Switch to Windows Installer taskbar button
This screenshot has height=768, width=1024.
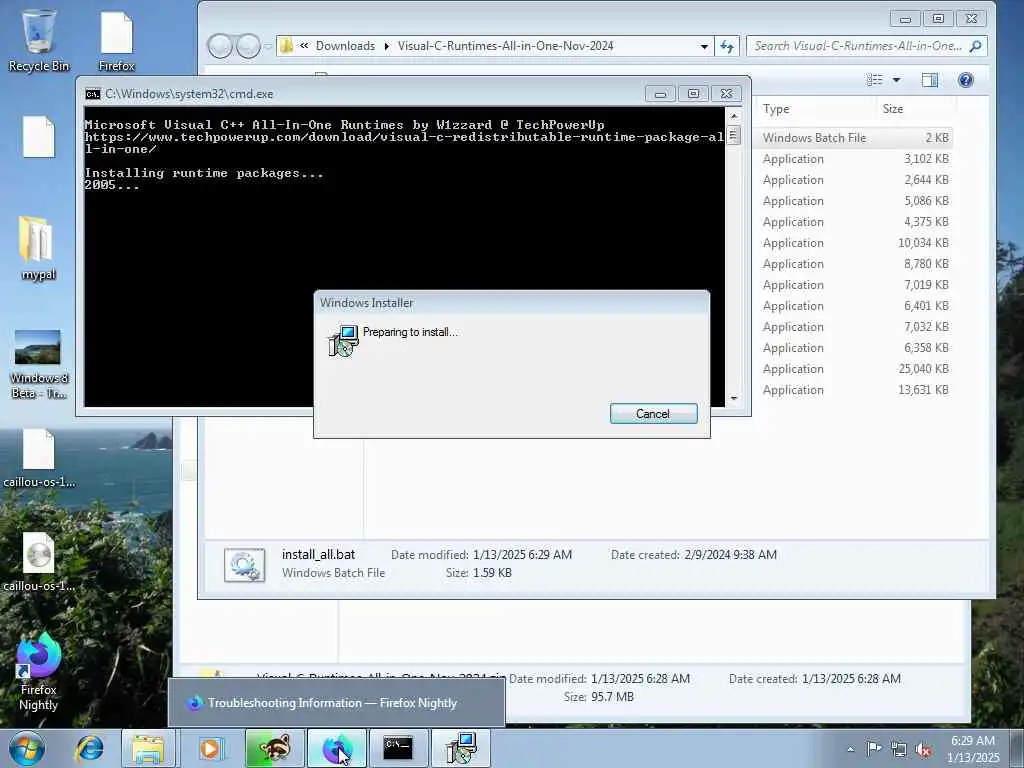460,748
